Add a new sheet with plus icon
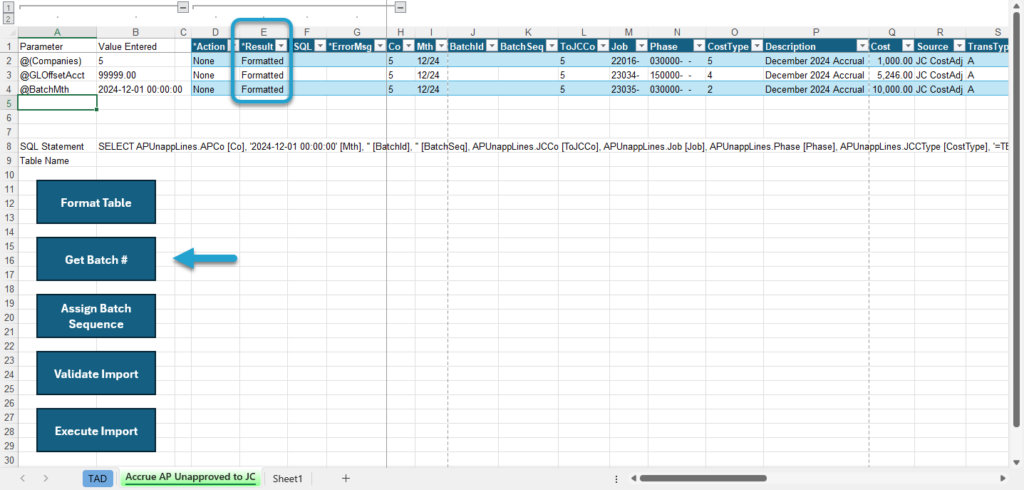 (x=346, y=478)
